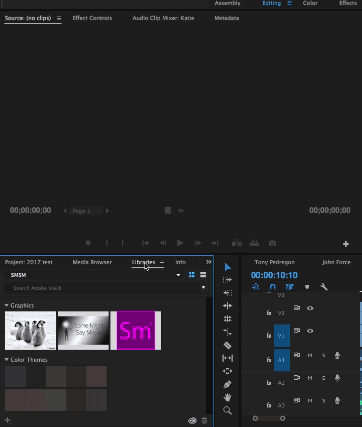Add marker in timeline panel
362x427 pixels.
tap(307, 287)
